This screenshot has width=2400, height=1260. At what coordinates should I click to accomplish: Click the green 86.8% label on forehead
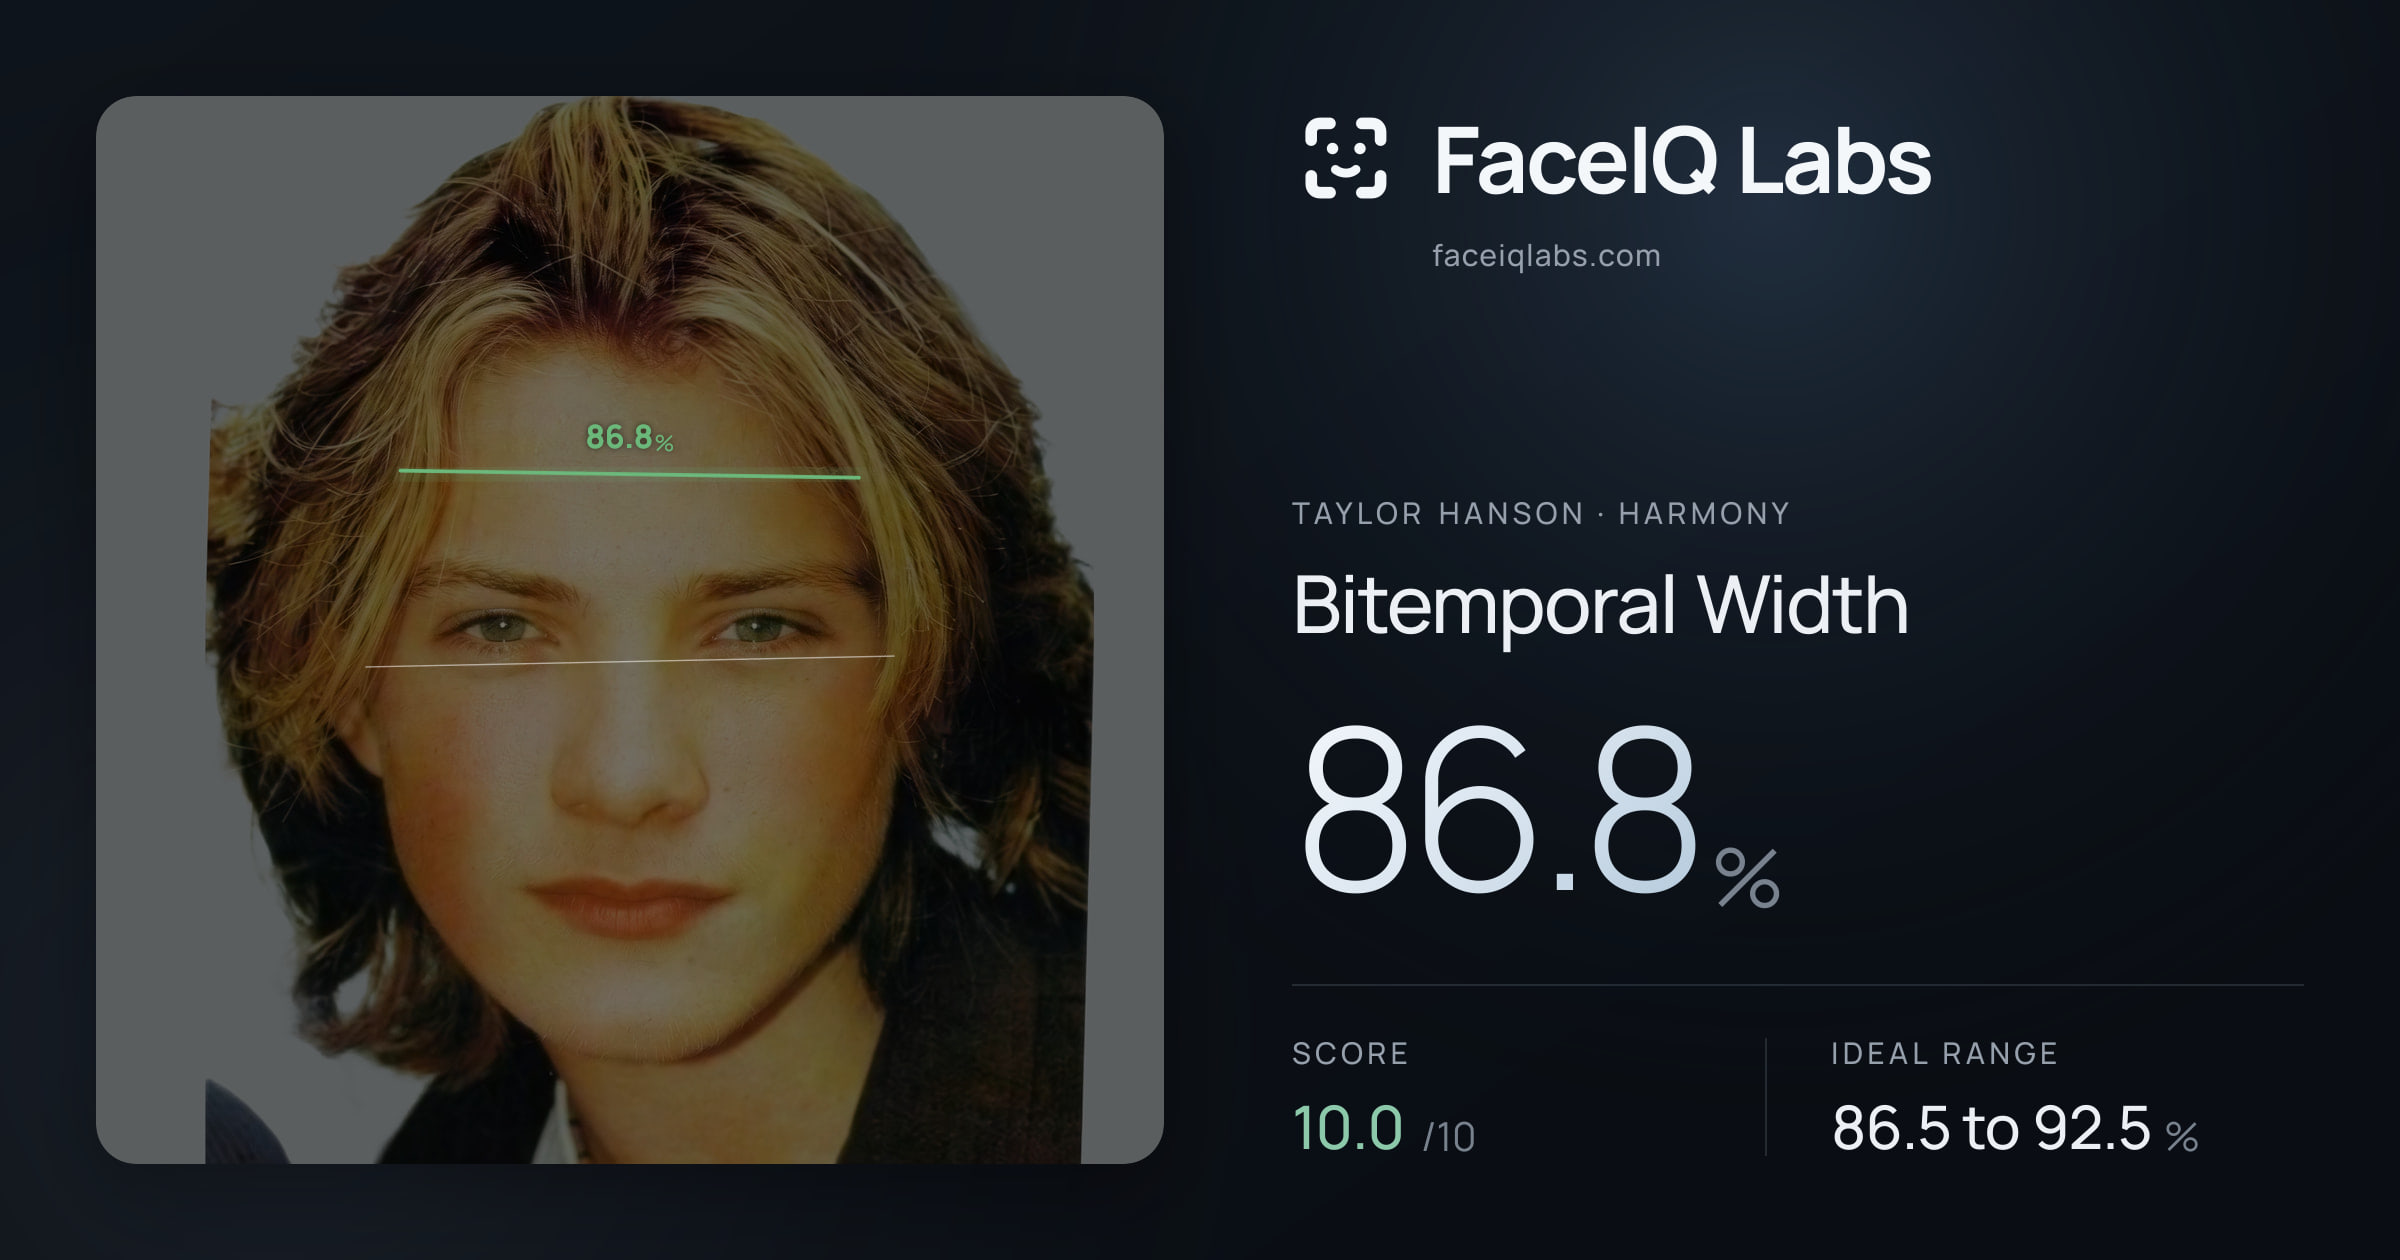[x=630, y=438]
